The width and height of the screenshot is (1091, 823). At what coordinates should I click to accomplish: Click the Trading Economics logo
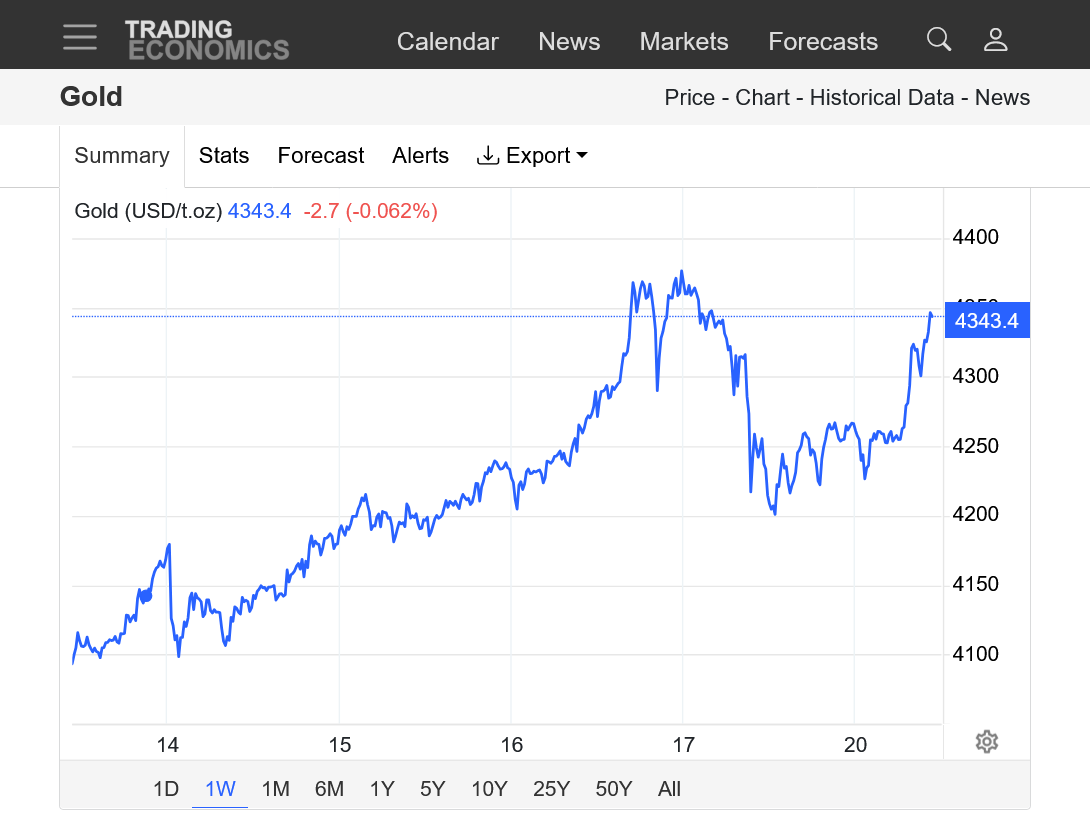tap(207, 40)
